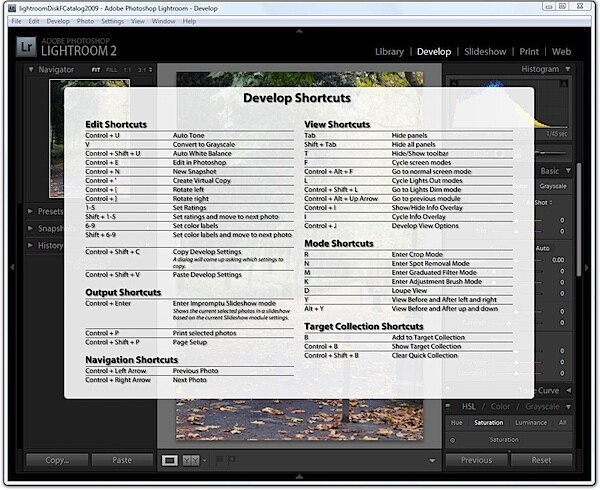Open the Help menu

pos(189,21)
